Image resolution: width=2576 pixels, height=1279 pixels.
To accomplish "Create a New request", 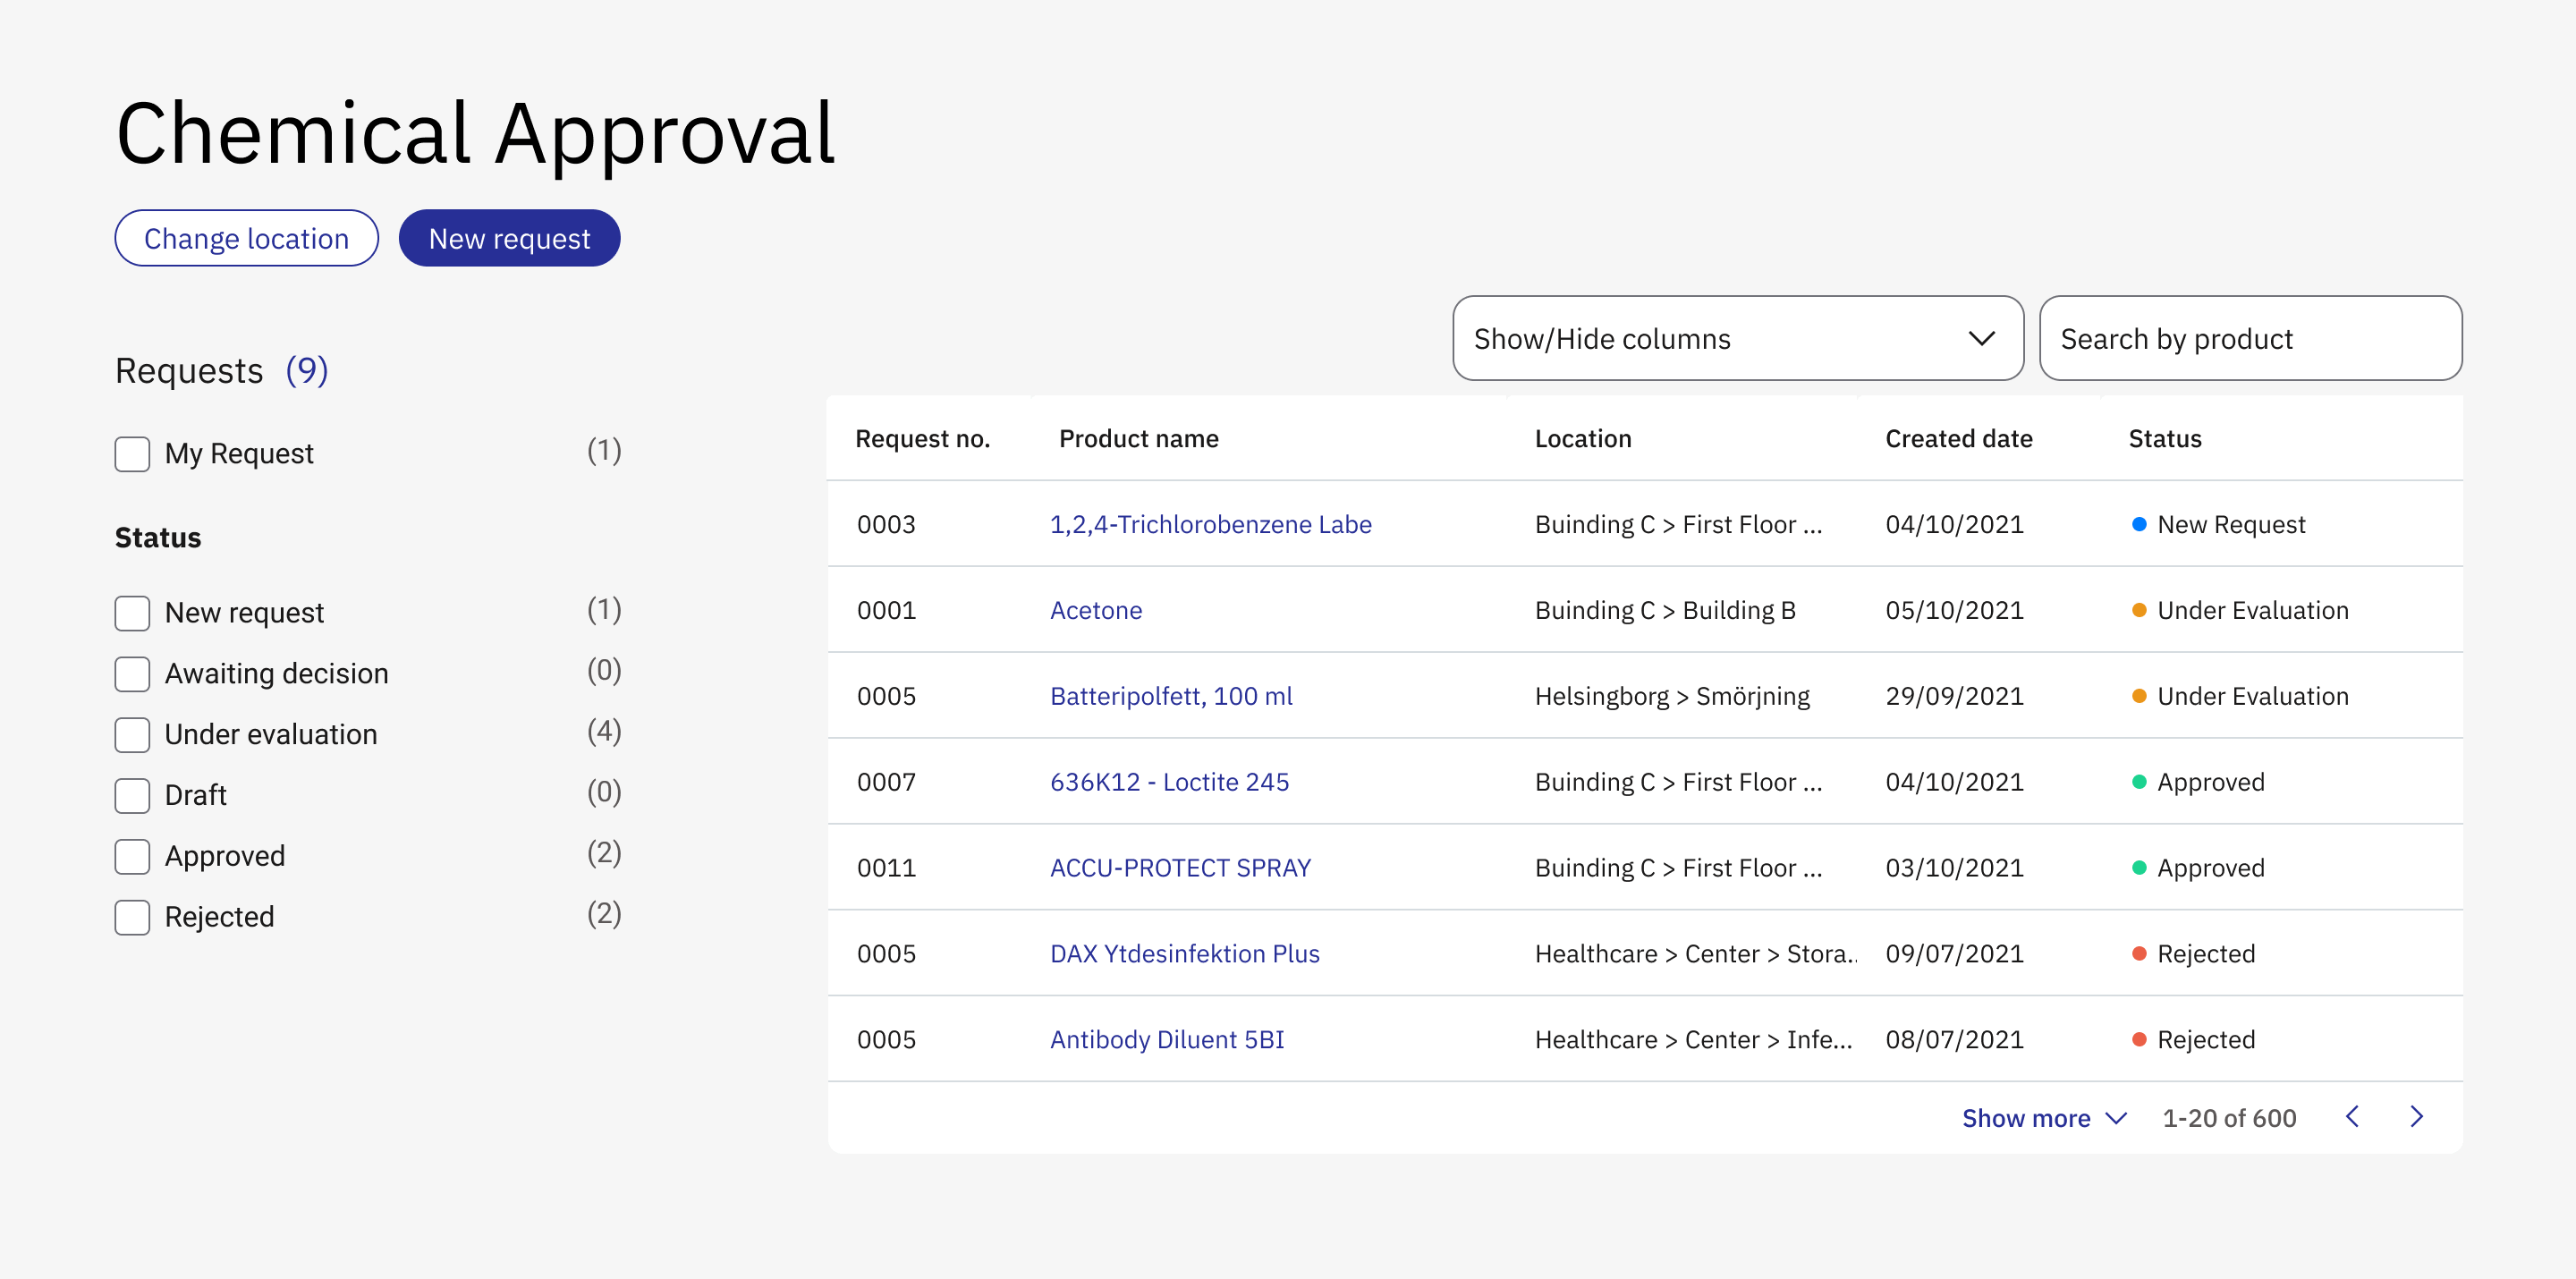I will pyautogui.click(x=509, y=239).
